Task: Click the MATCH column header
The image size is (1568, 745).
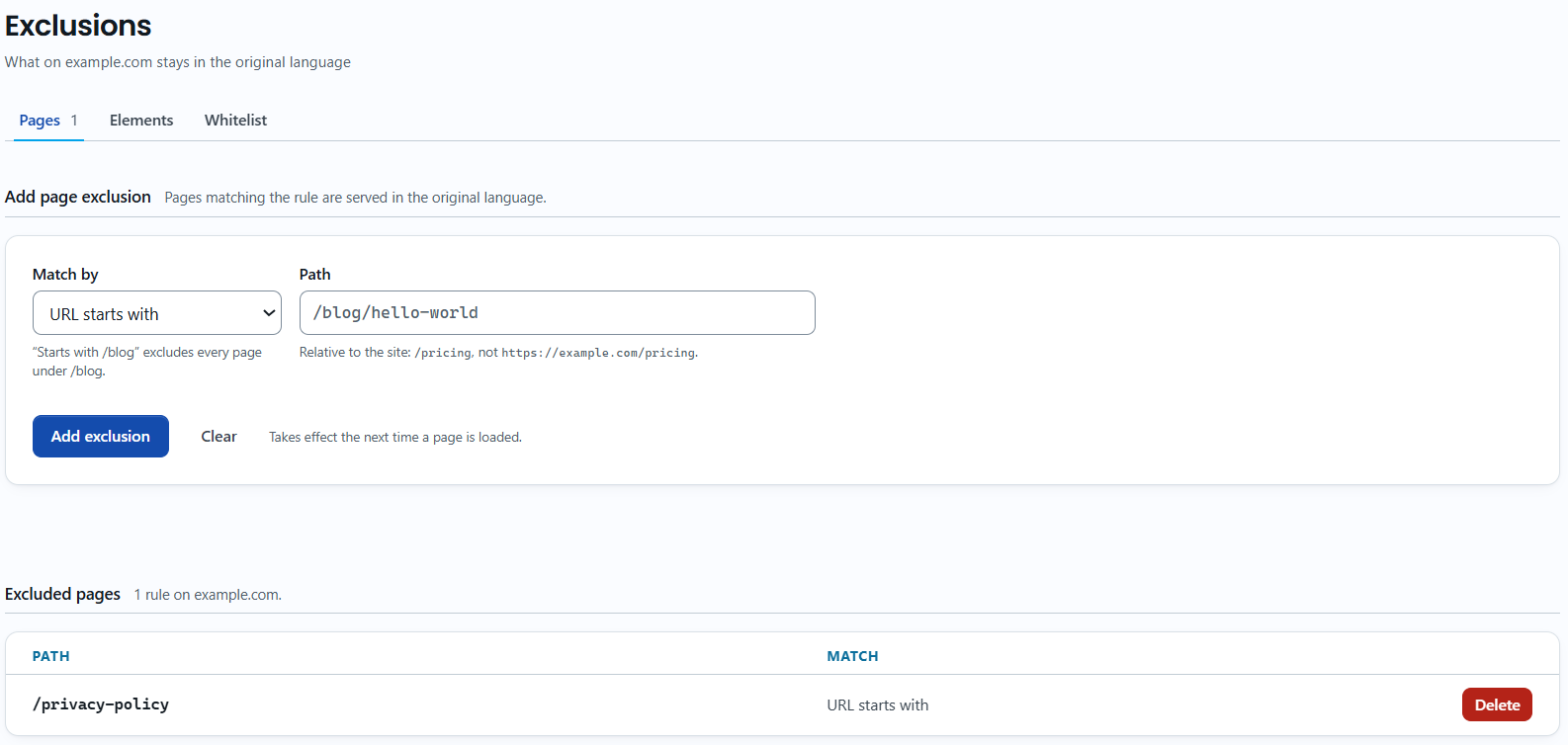Action: point(852,656)
